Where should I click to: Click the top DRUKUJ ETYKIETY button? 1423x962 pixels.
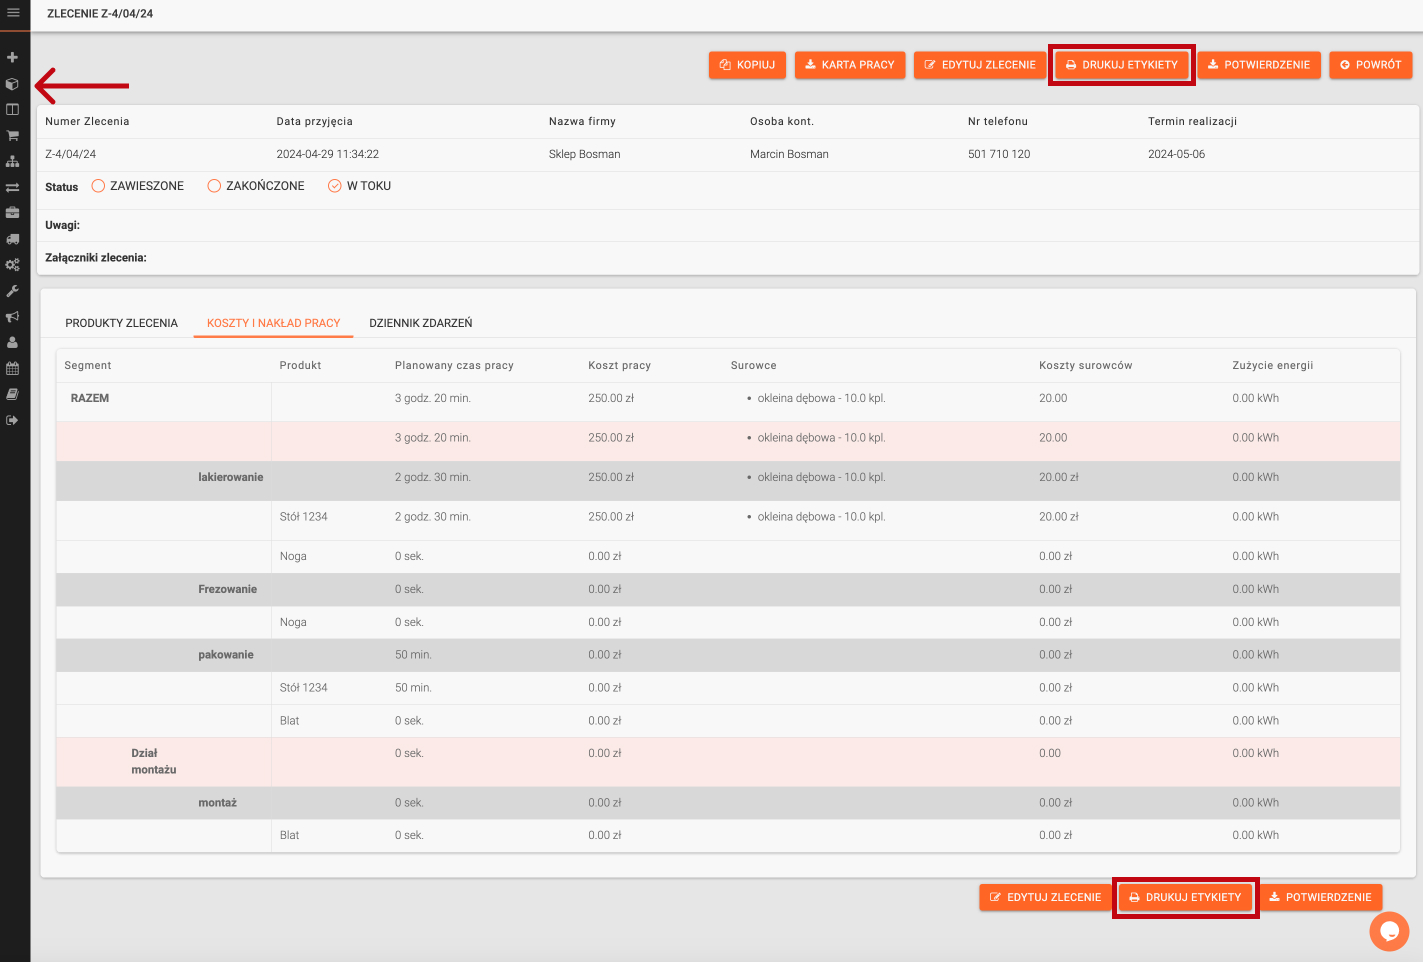[x=1121, y=65]
